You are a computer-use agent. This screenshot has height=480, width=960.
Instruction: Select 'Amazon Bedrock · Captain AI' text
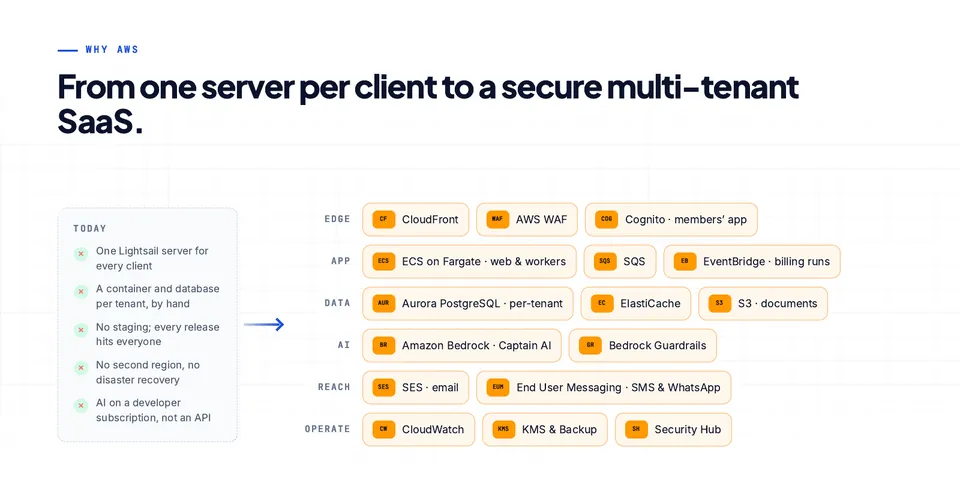coord(476,345)
